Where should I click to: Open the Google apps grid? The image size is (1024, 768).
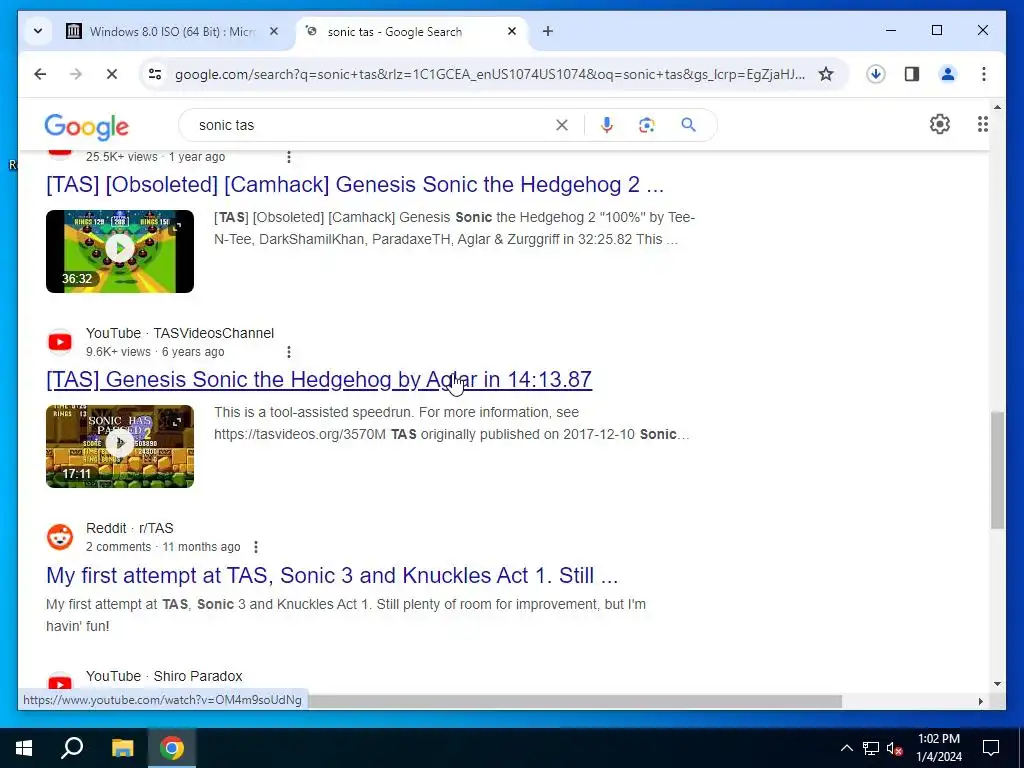983,124
